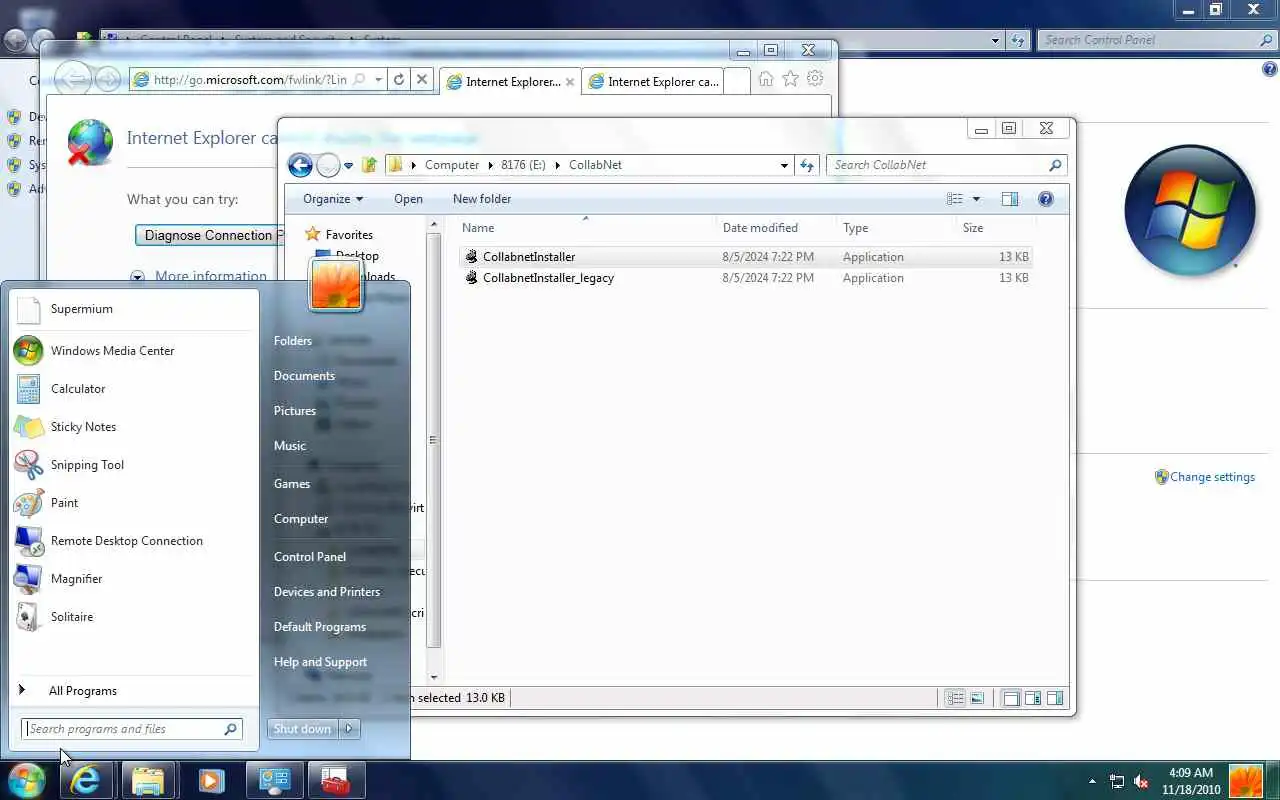Start the Snipping Tool
Image resolution: width=1280 pixels, height=800 pixels.
[134, 465]
